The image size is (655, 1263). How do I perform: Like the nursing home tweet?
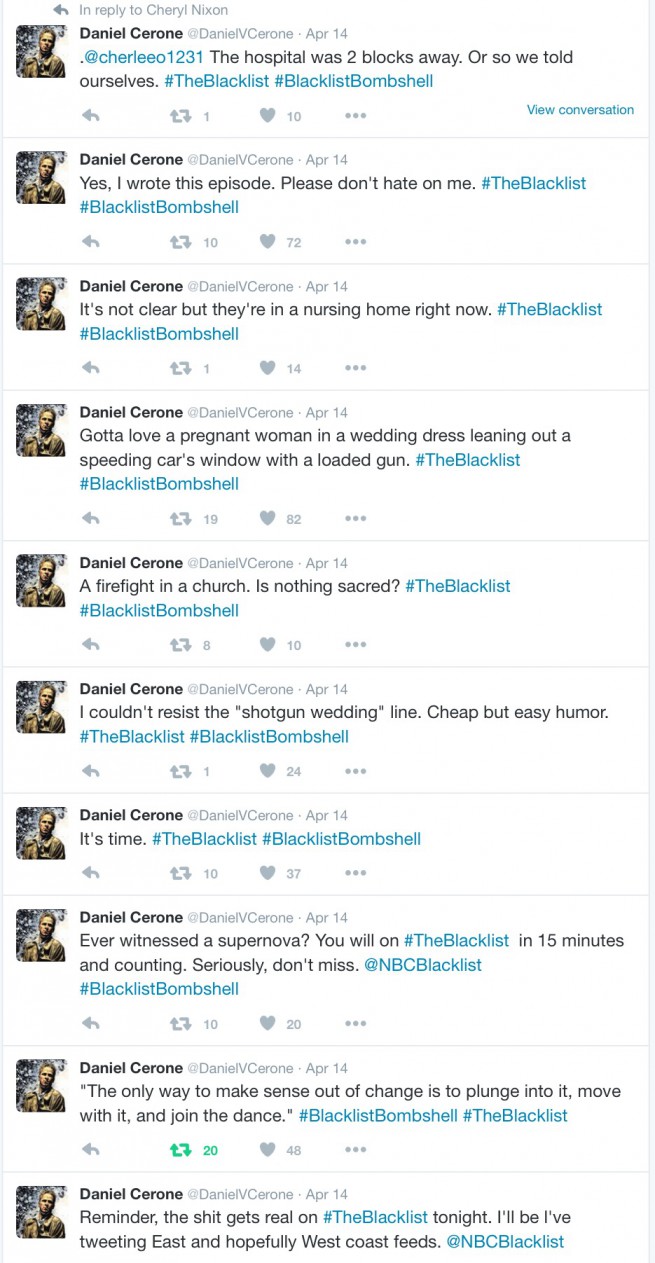267,368
